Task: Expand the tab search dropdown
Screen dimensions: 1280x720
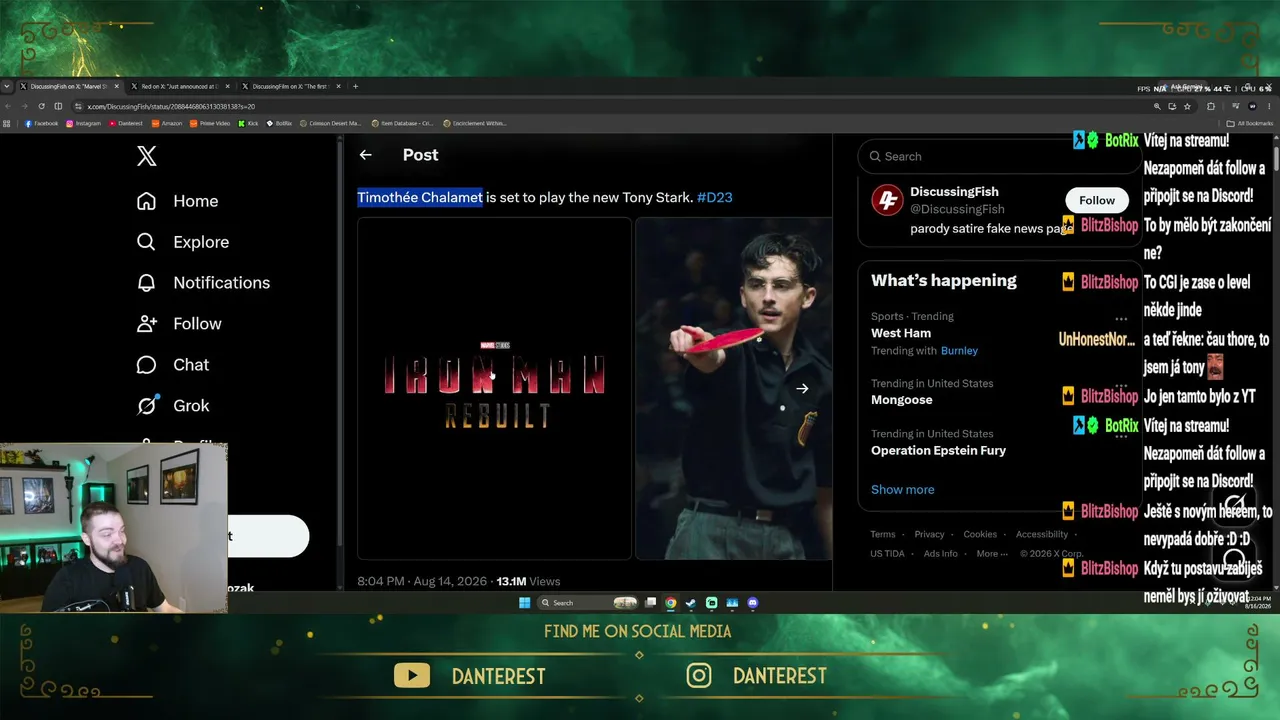Action: pos(7,87)
